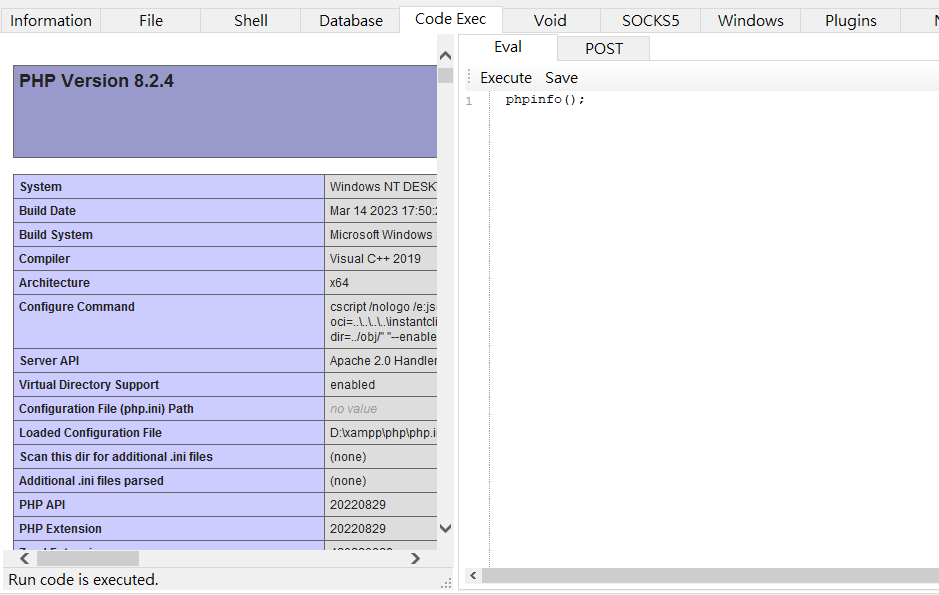
Task: Select the Plugins tab
Action: (x=850, y=21)
